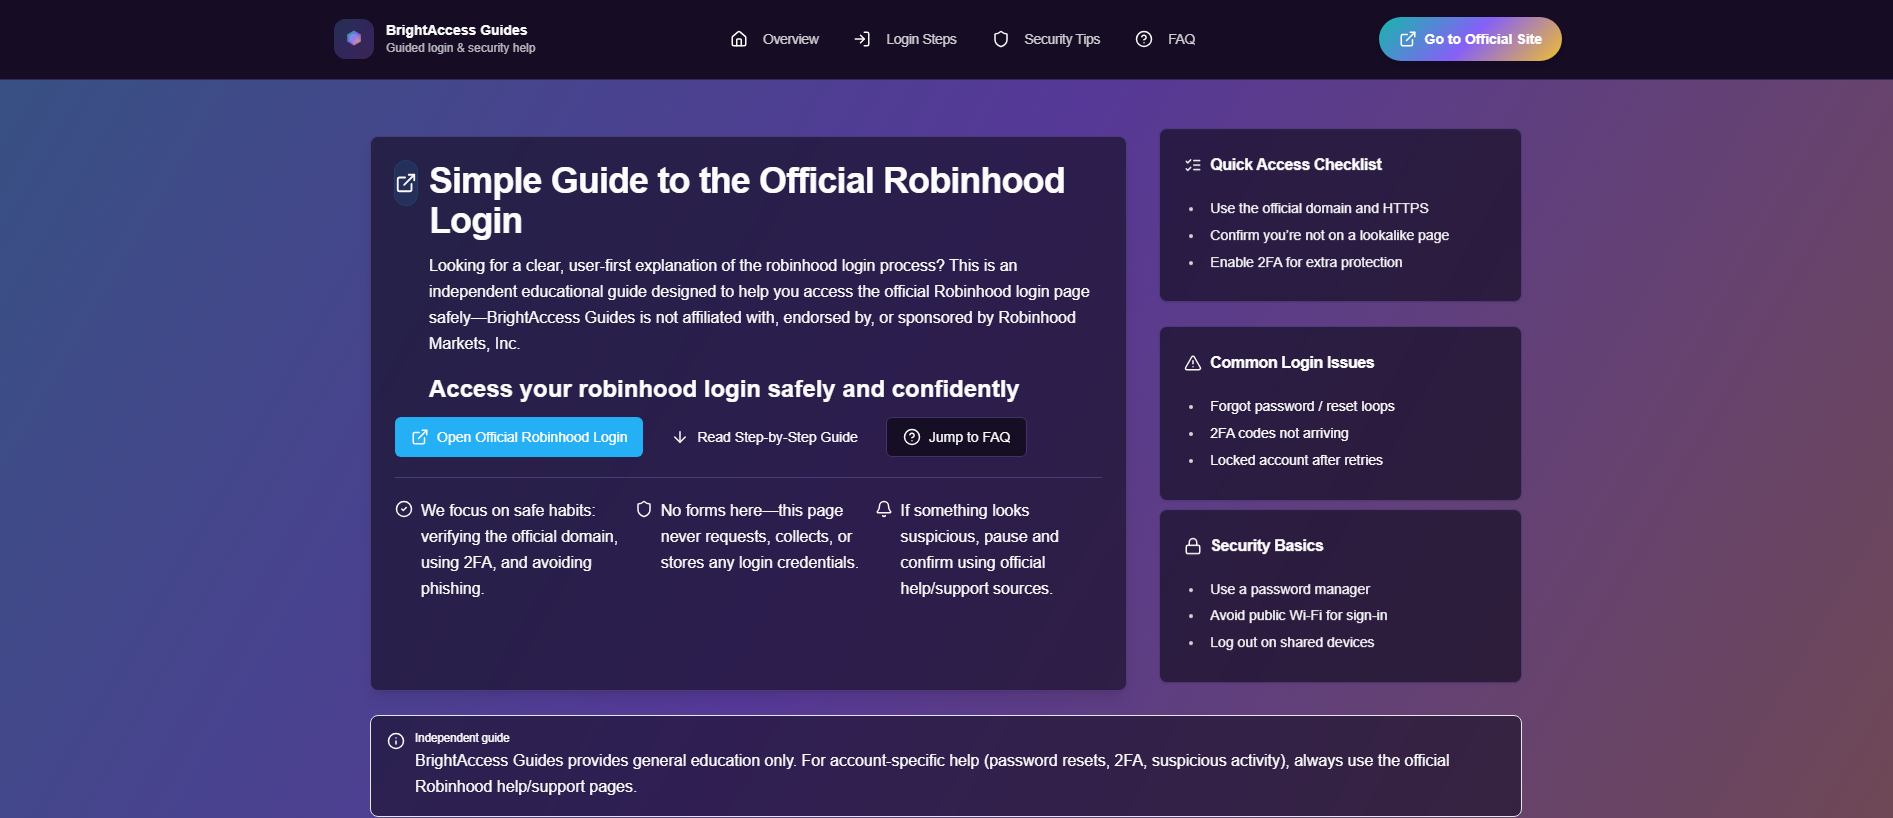Viewport: 1893px width, 818px height.
Task: Click the padlock icon in Security Basics
Action: [x=1193, y=546]
